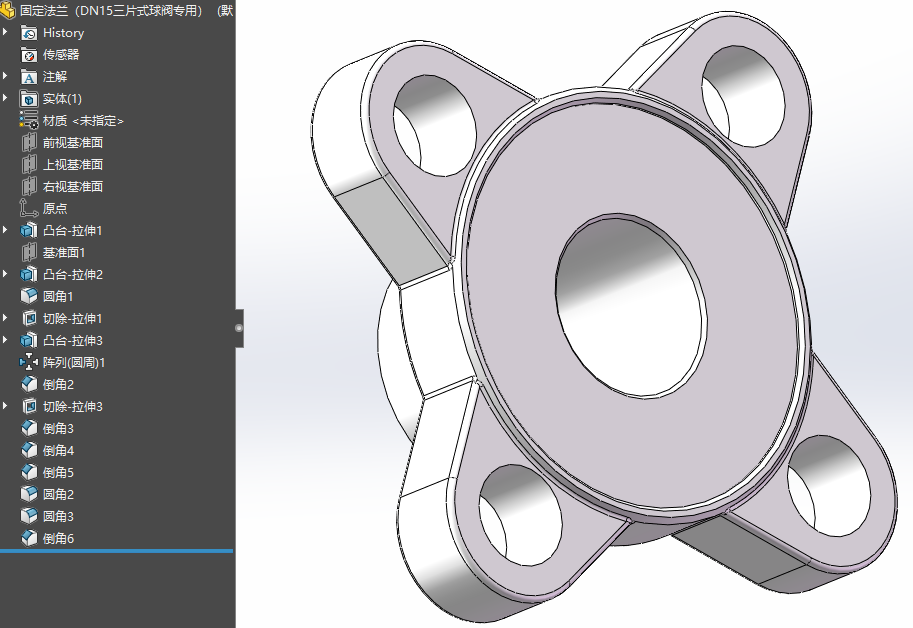Click the 基准面1 reference plane icon

pos(29,253)
